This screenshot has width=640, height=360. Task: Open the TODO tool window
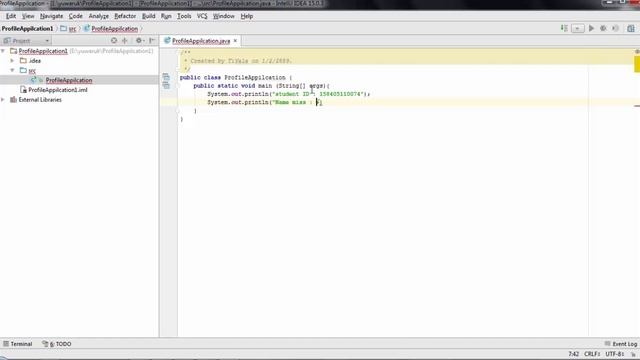pos(57,344)
